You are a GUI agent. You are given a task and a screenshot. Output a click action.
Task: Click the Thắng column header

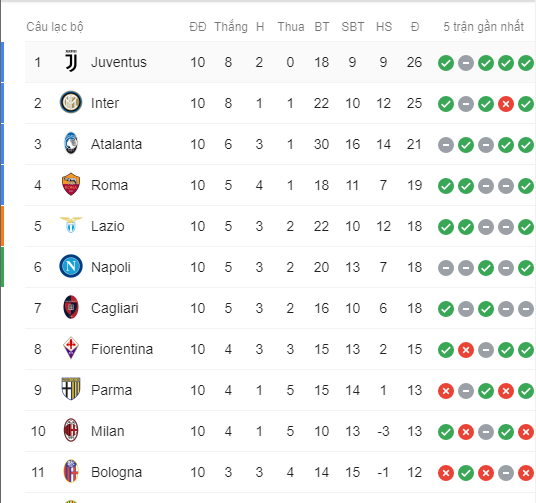[x=231, y=27]
